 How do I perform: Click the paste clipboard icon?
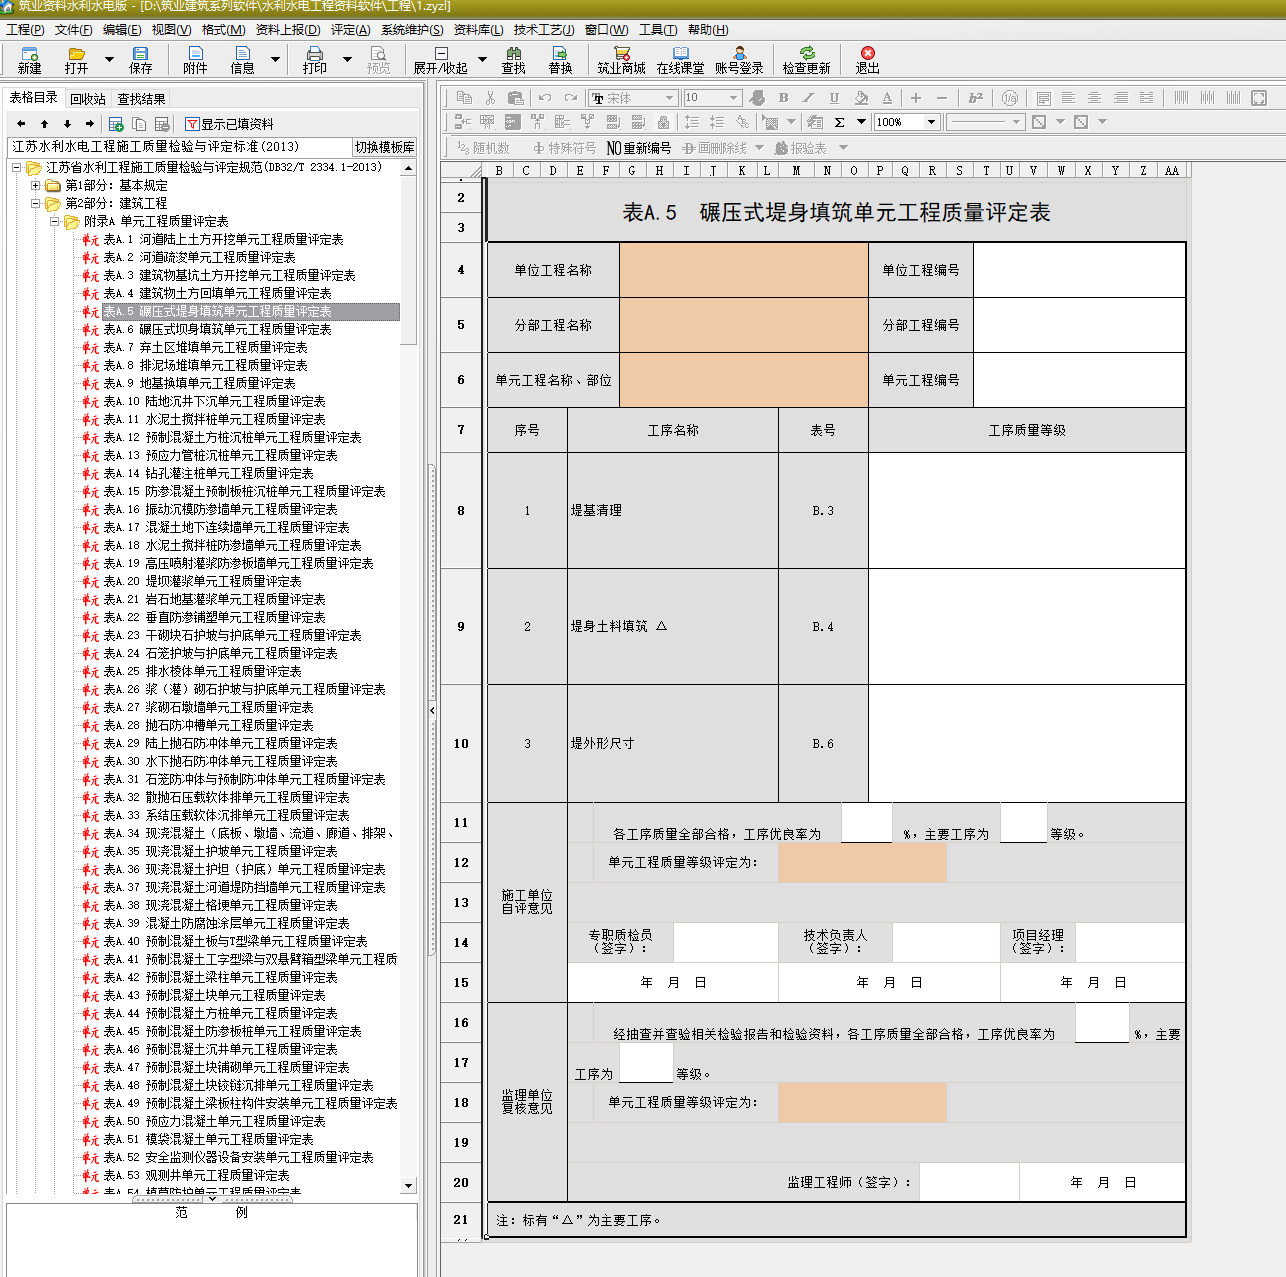(515, 97)
